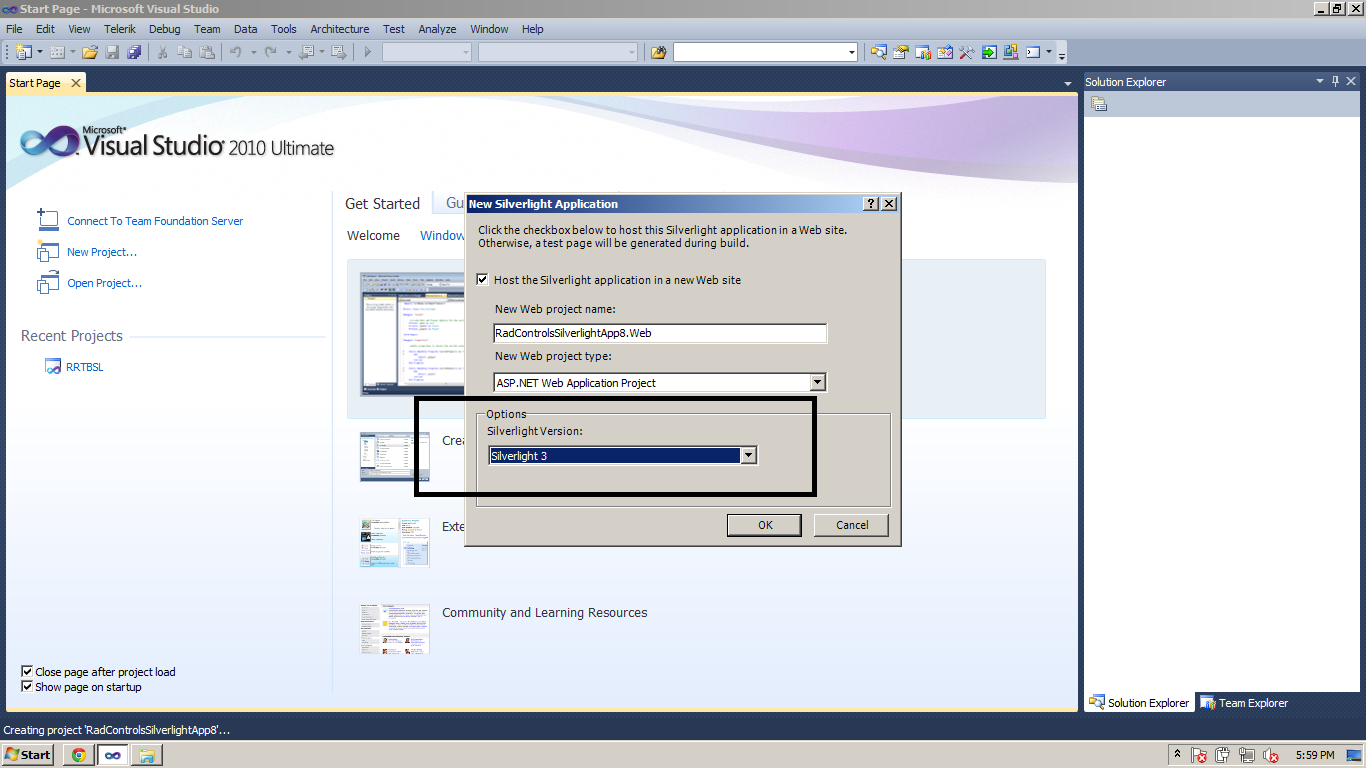Click the Copy toolbar icon

[x=185, y=52]
